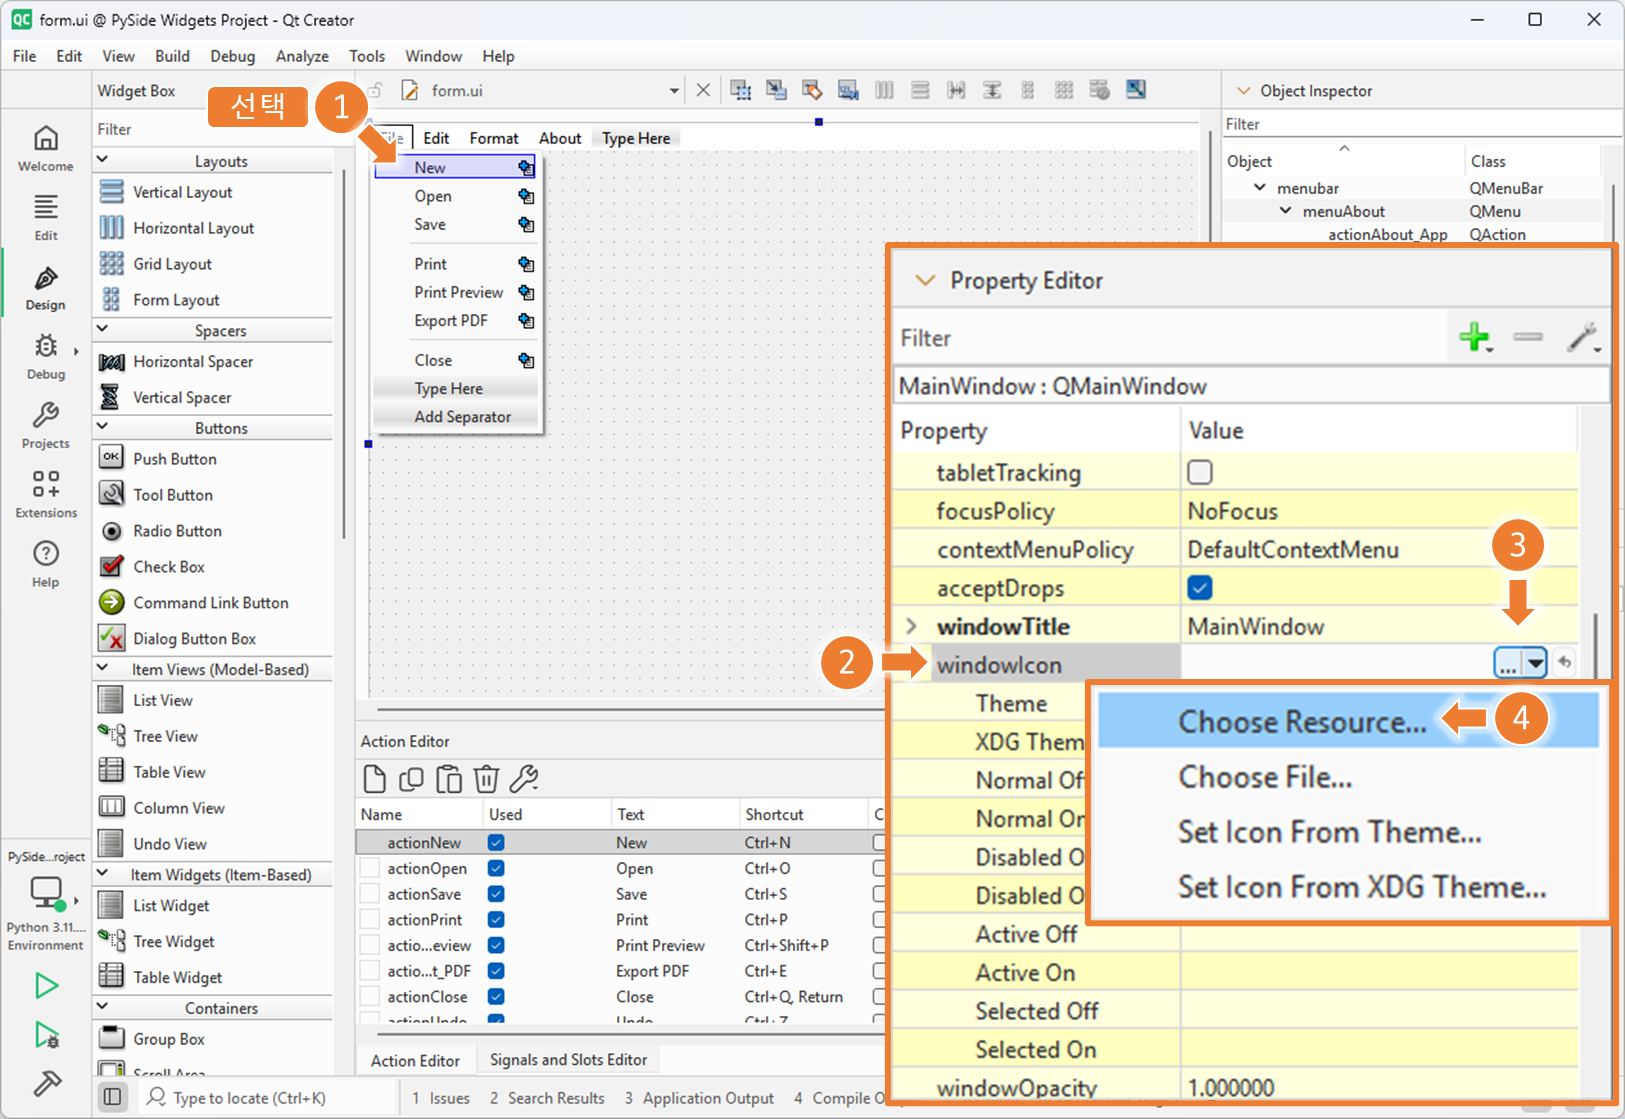
Task: Toggle Used checkbox for actionPrint
Action: 496,919
